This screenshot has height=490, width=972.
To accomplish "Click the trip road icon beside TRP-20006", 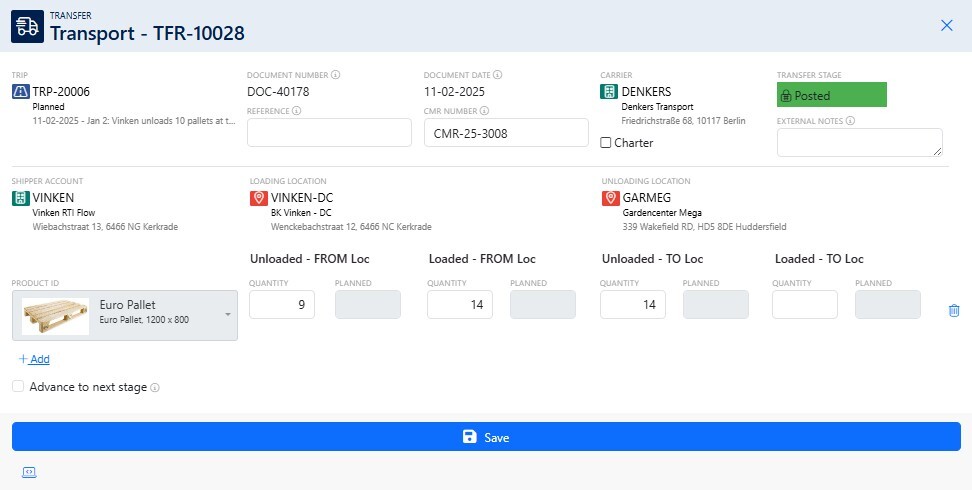I will [21, 92].
